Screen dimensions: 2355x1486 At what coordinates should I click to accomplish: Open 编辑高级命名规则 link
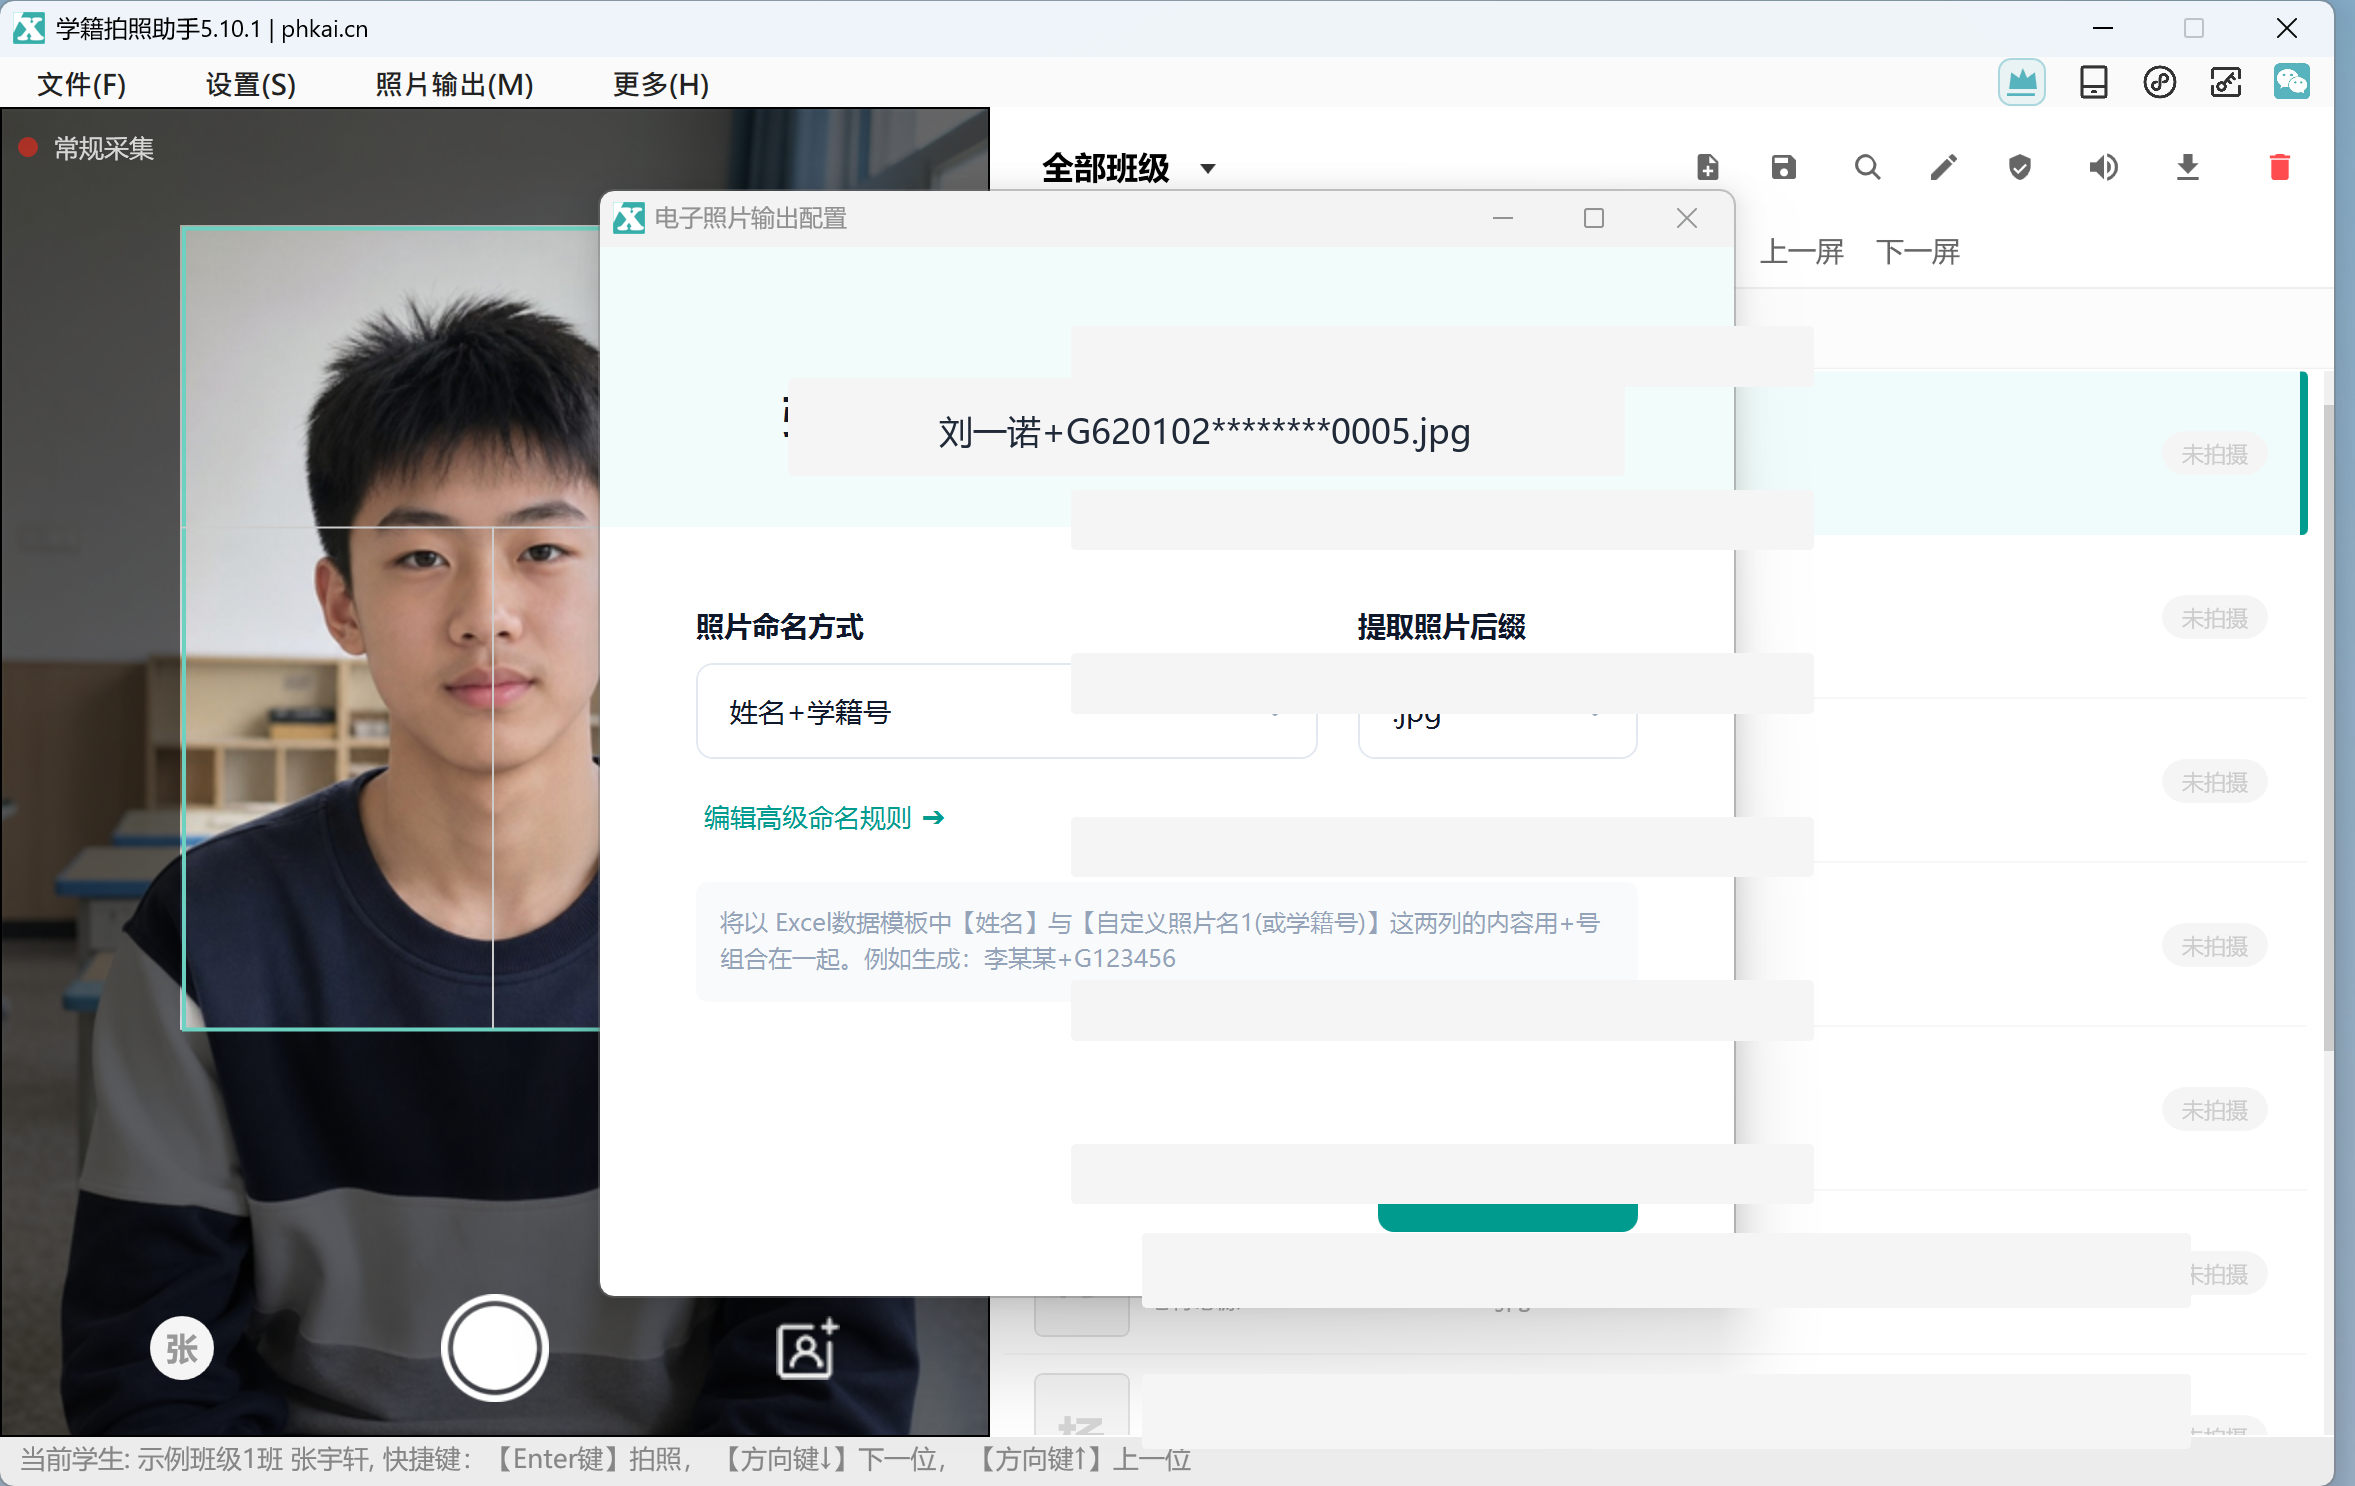click(x=823, y=818)
